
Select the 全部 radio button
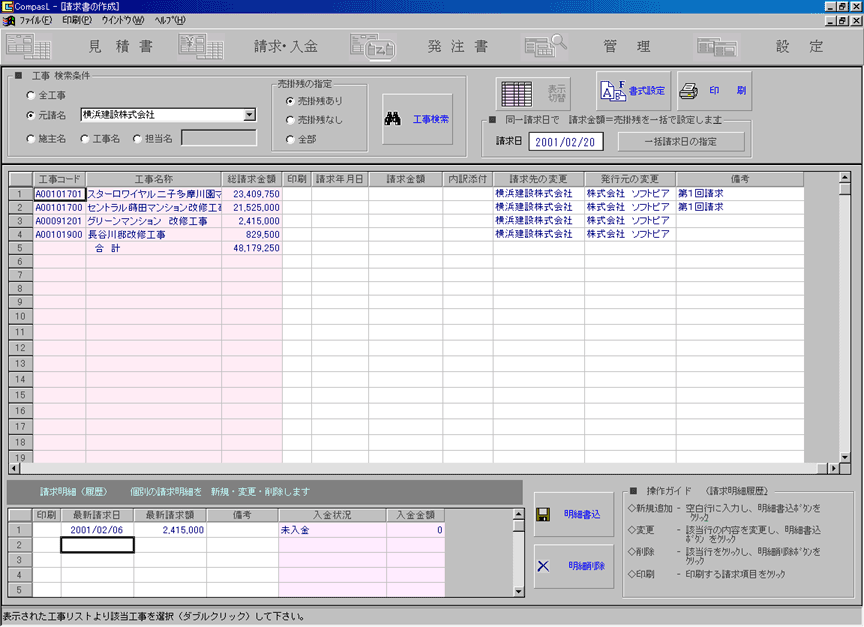coord(290,139)
